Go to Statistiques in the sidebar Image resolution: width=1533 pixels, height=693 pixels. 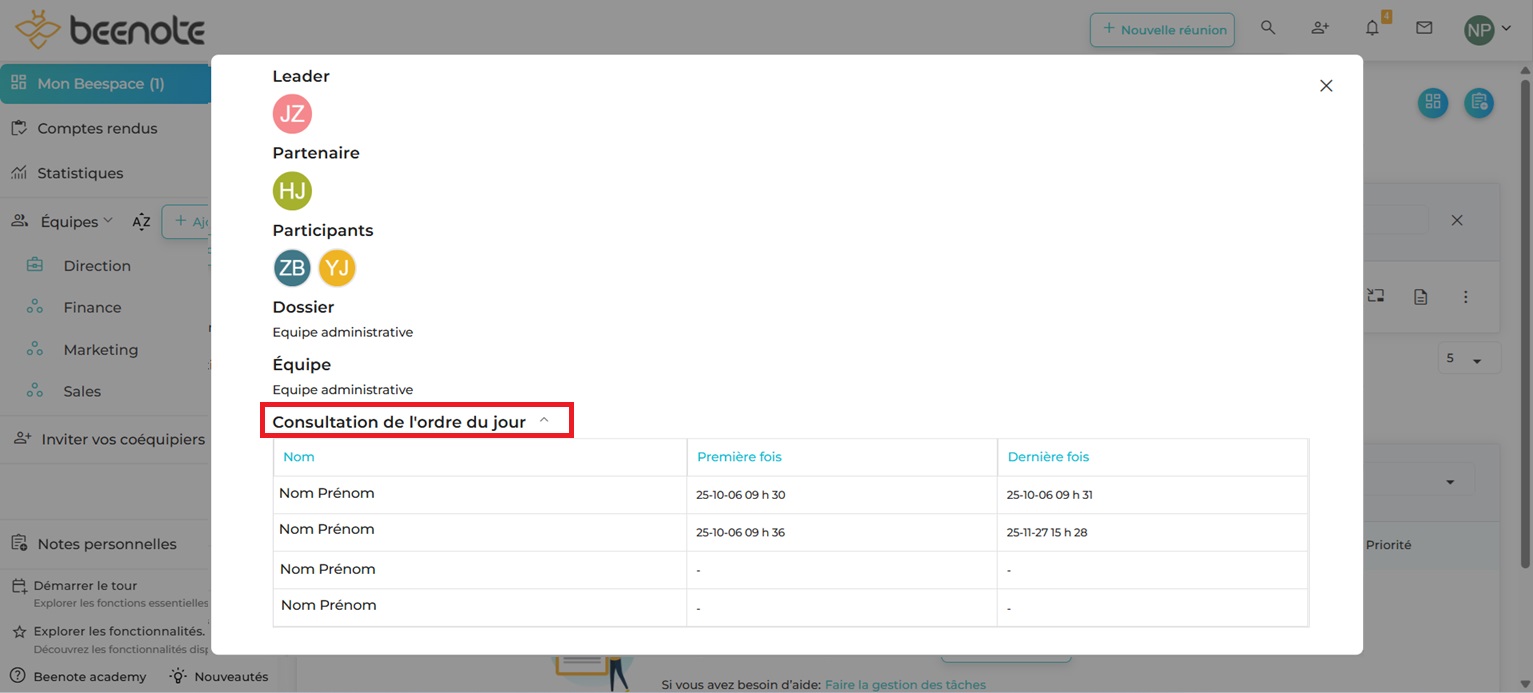tap(80, 173)
